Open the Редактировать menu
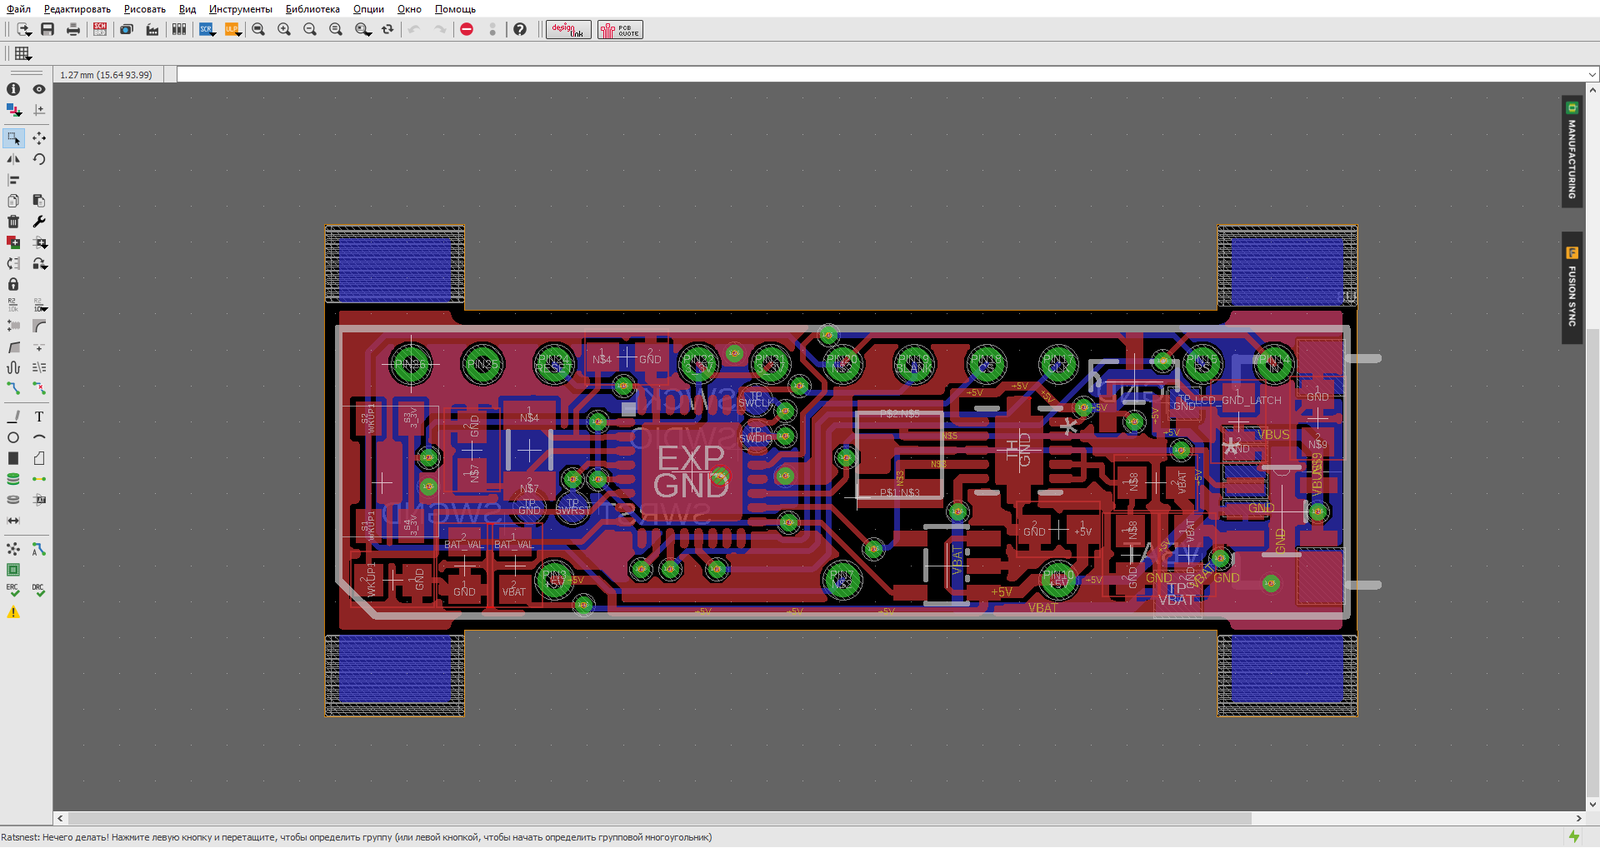The width and height of the screenshot is (1600, 848). [77, 9]
